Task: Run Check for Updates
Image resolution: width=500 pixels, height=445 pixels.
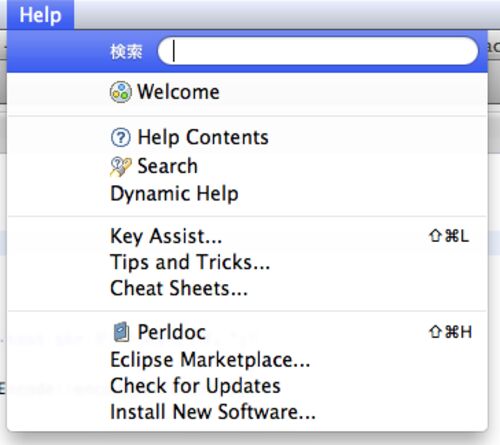Action: tap(247, 386)
